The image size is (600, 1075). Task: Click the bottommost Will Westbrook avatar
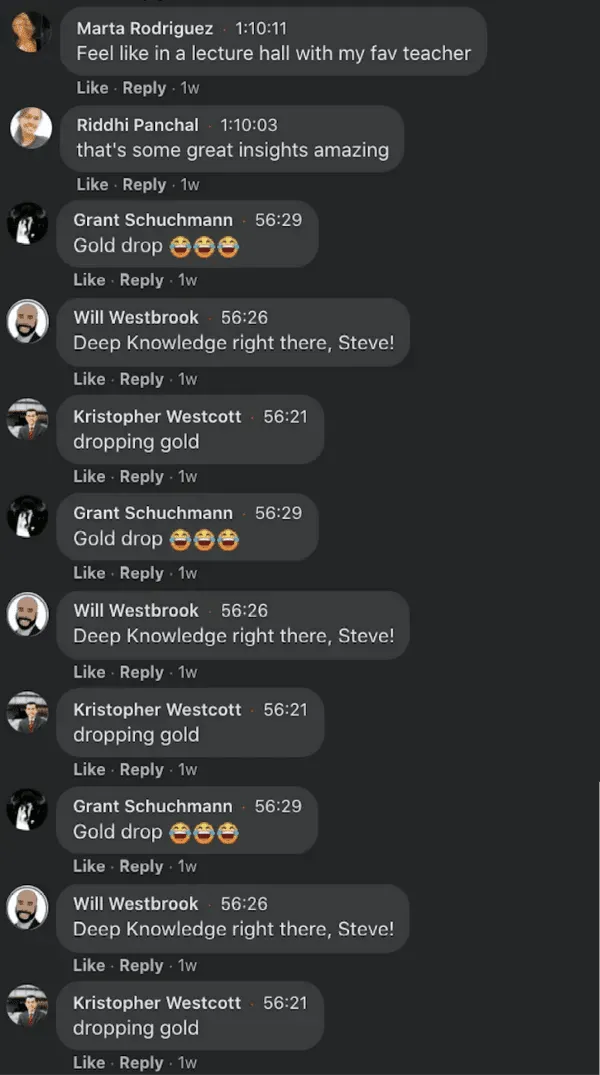point(27,908)
